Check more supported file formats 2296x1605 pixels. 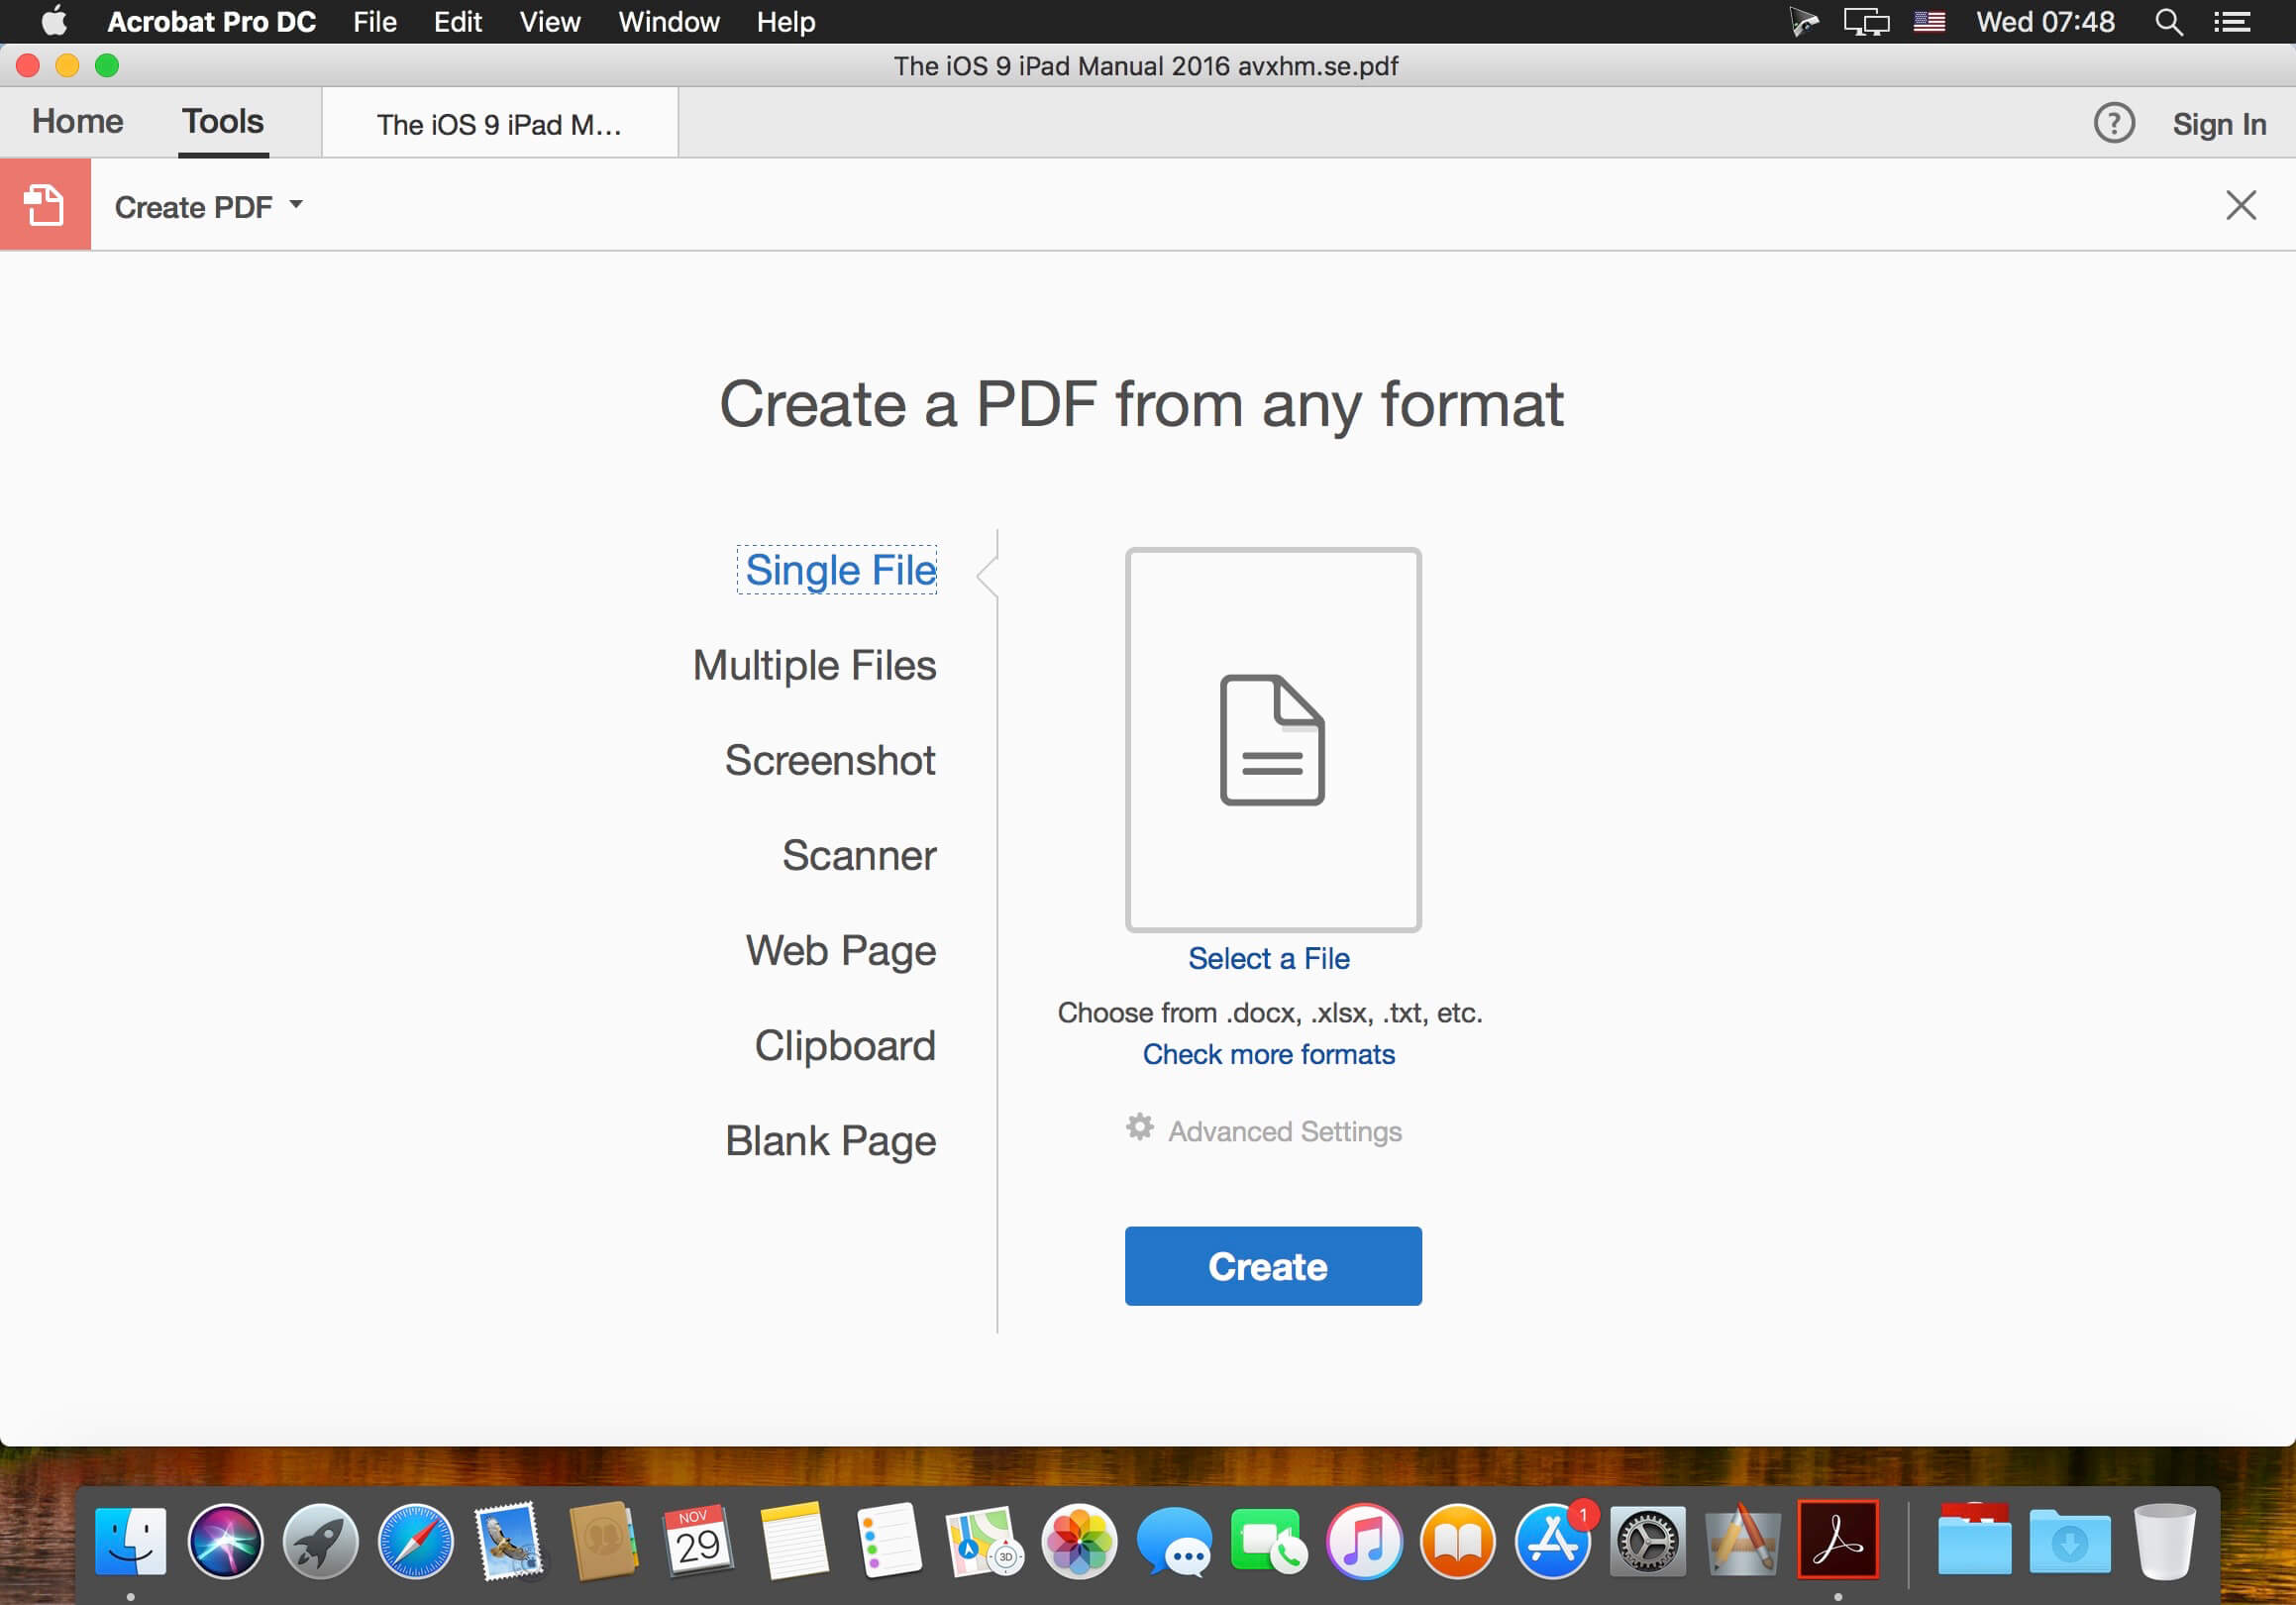pos(1269,1054)
